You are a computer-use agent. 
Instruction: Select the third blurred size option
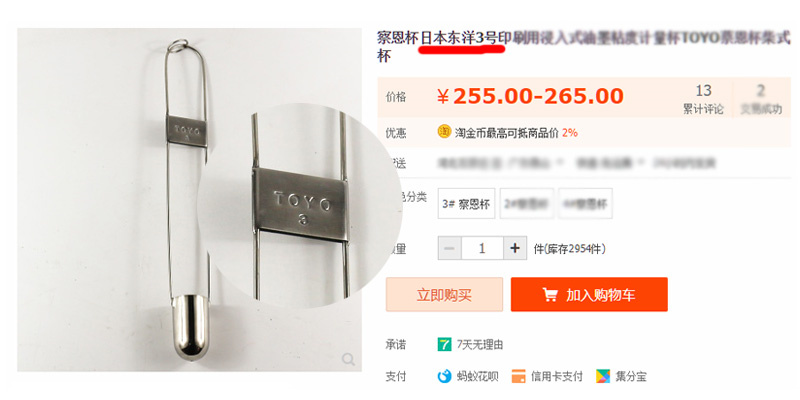point(585,204)
